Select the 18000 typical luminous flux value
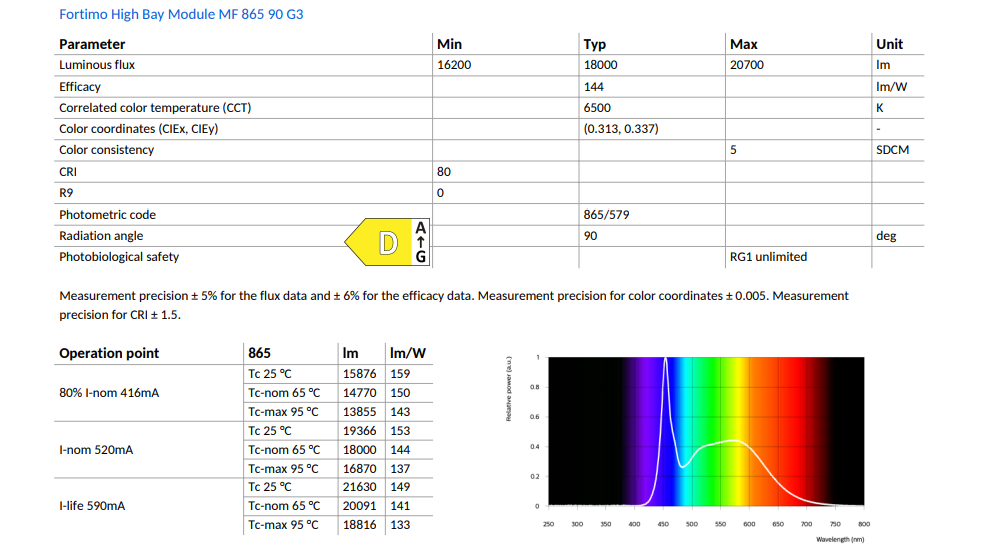Viewport: 982px width, 557px height. click(x=600, y=65)
